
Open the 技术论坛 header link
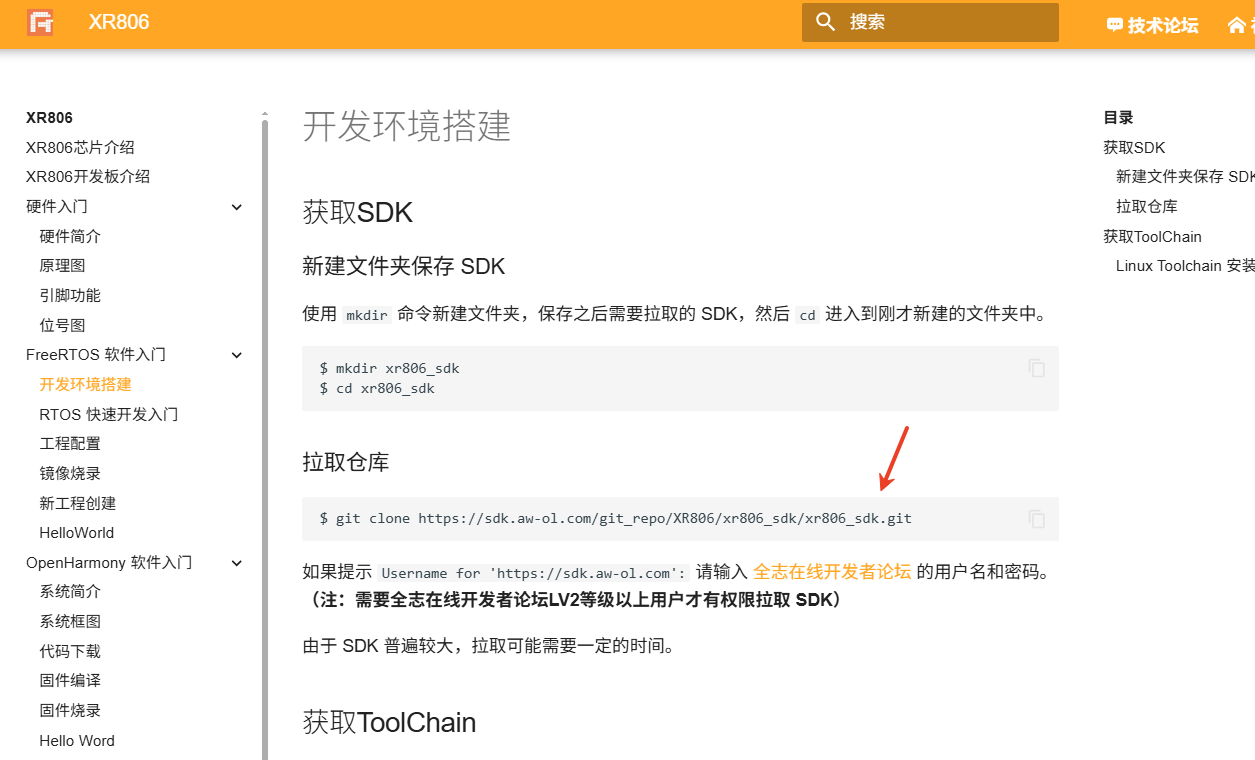[x=1152, y=25]
